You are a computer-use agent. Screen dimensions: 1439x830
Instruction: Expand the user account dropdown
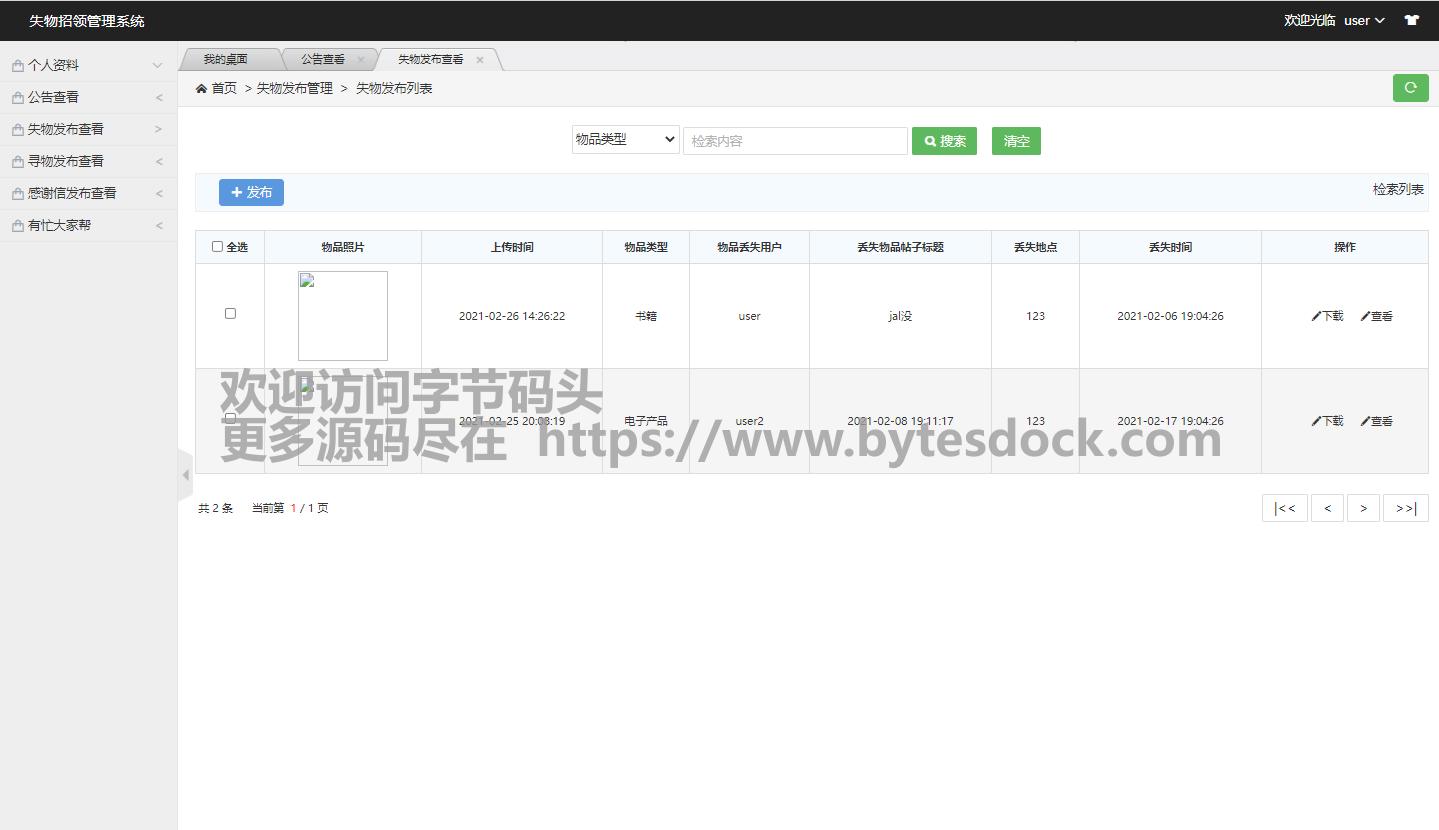1363,20
